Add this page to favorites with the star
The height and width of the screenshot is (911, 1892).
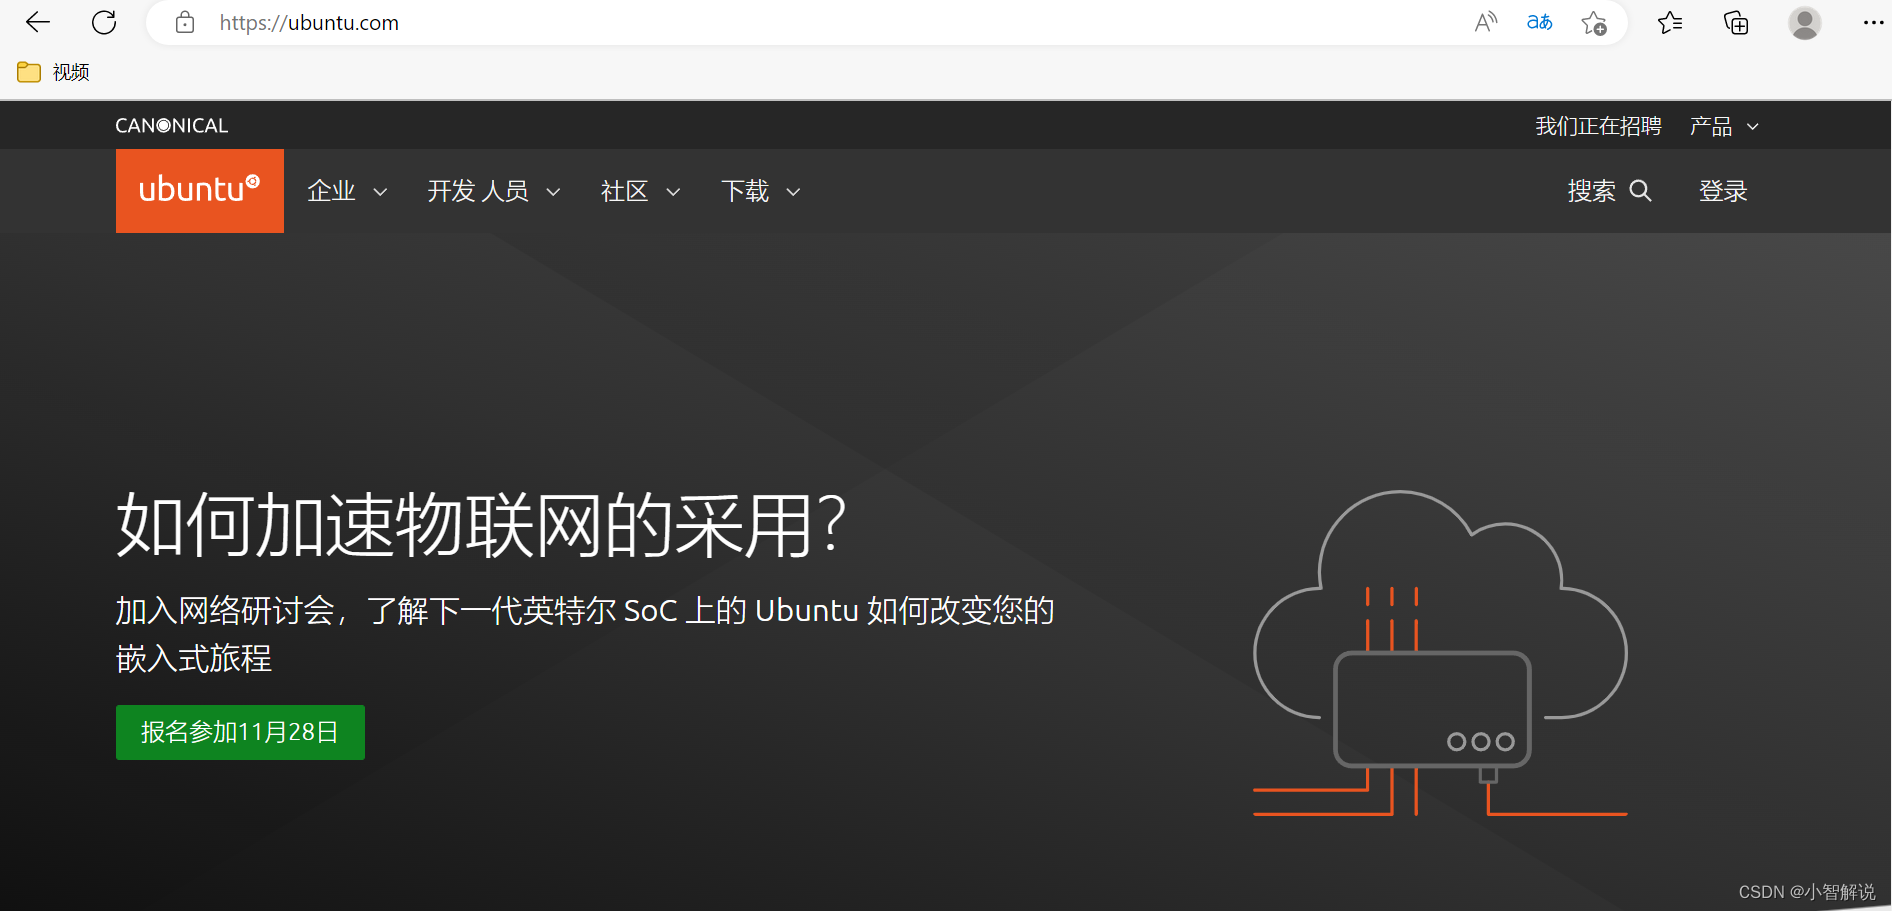pos(1594,22)
